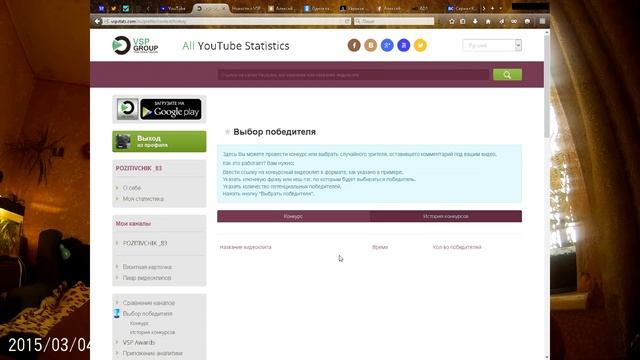Click the mask-shaped toolbar icon
The image size is (640, 360).
(x=514, y=21)
